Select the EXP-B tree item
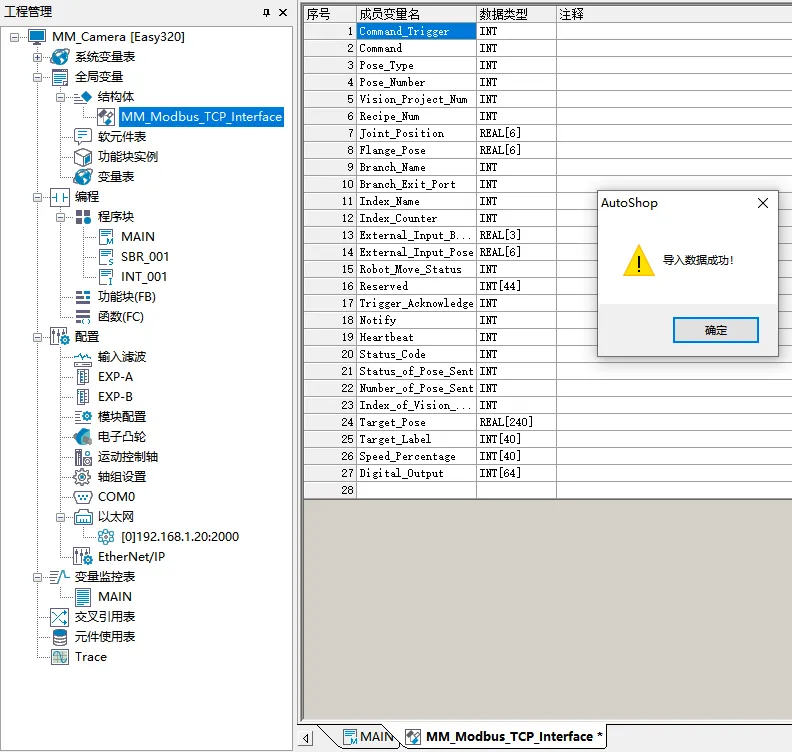 coord(115,397)
